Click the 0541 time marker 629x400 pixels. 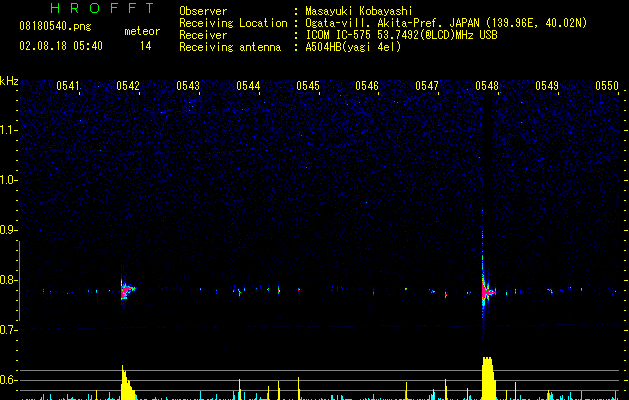pyautogui.click(x=68, y=86)
